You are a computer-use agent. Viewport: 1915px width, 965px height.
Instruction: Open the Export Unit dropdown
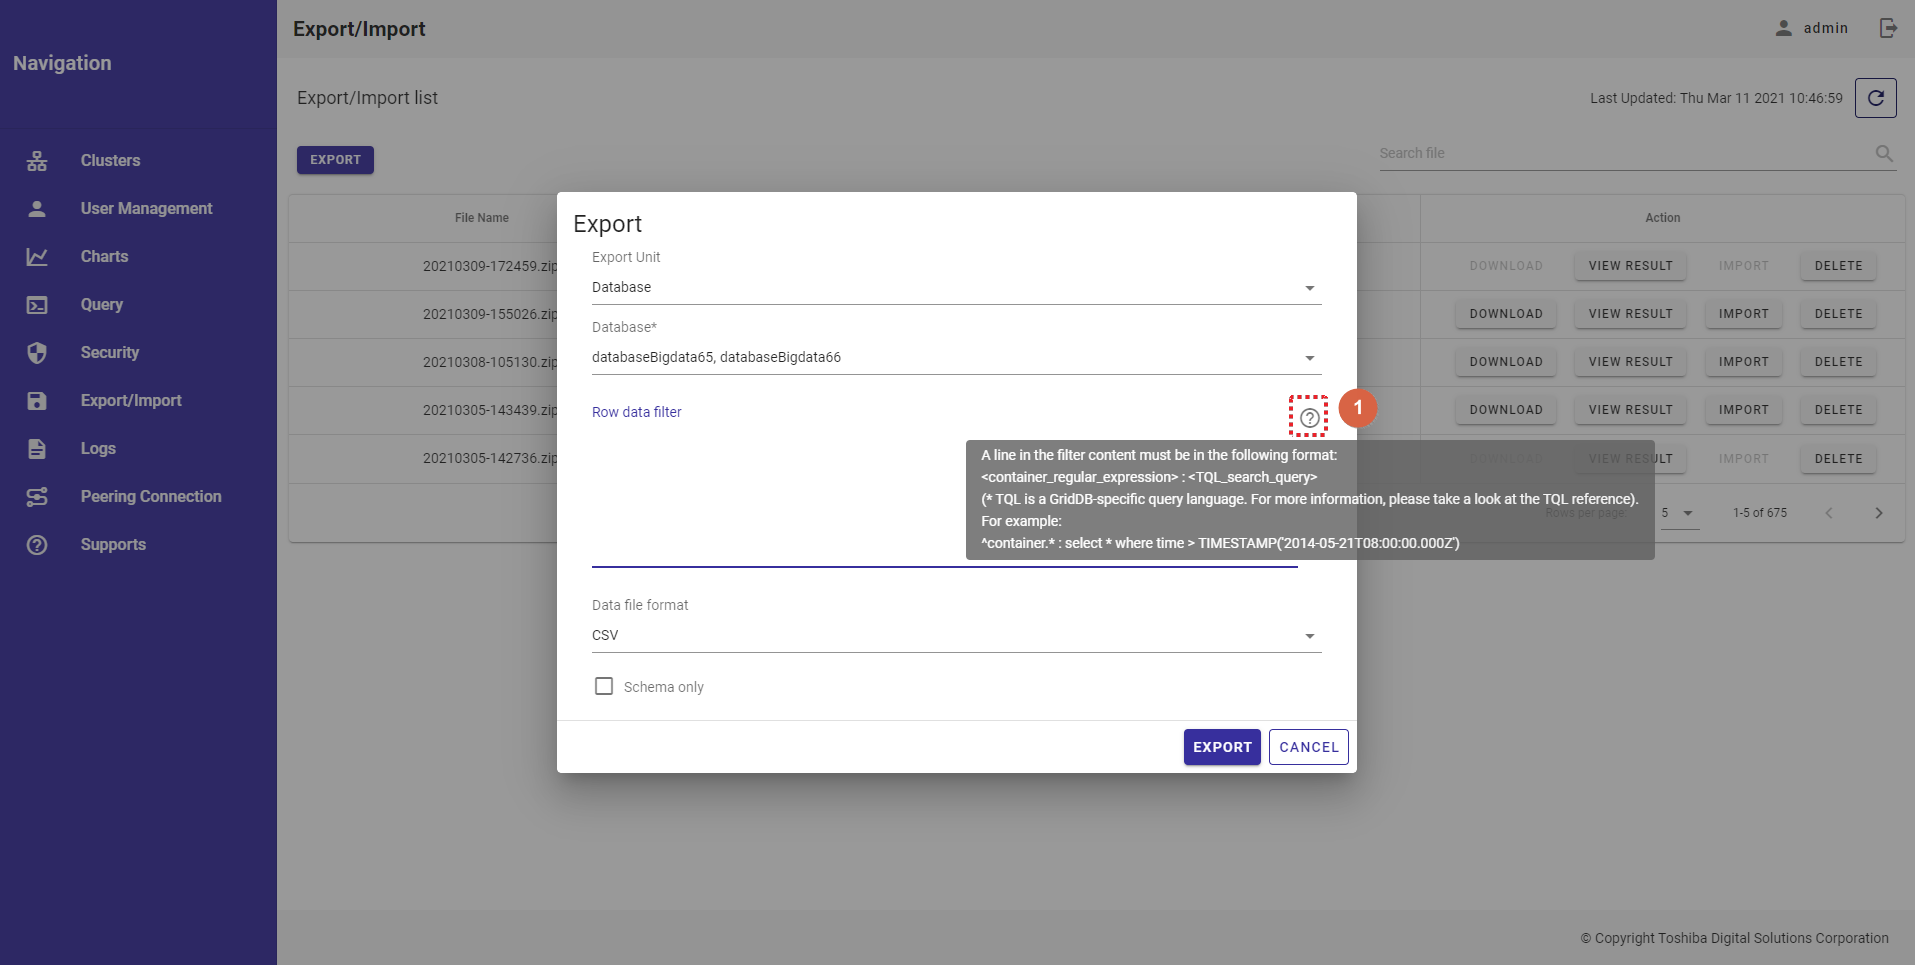(x=956, y=288)
